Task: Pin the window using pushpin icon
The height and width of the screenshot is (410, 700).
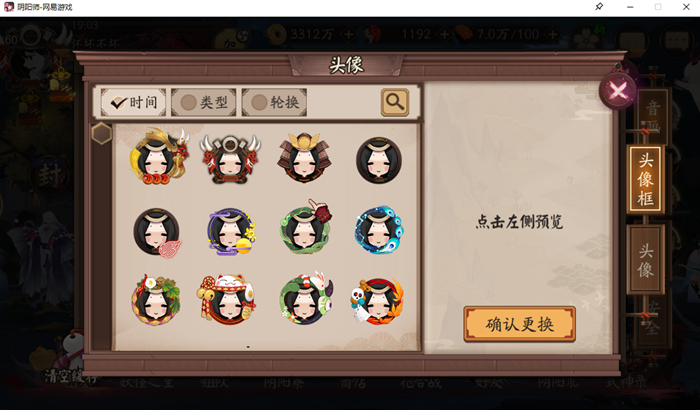Action: (599, 7)
